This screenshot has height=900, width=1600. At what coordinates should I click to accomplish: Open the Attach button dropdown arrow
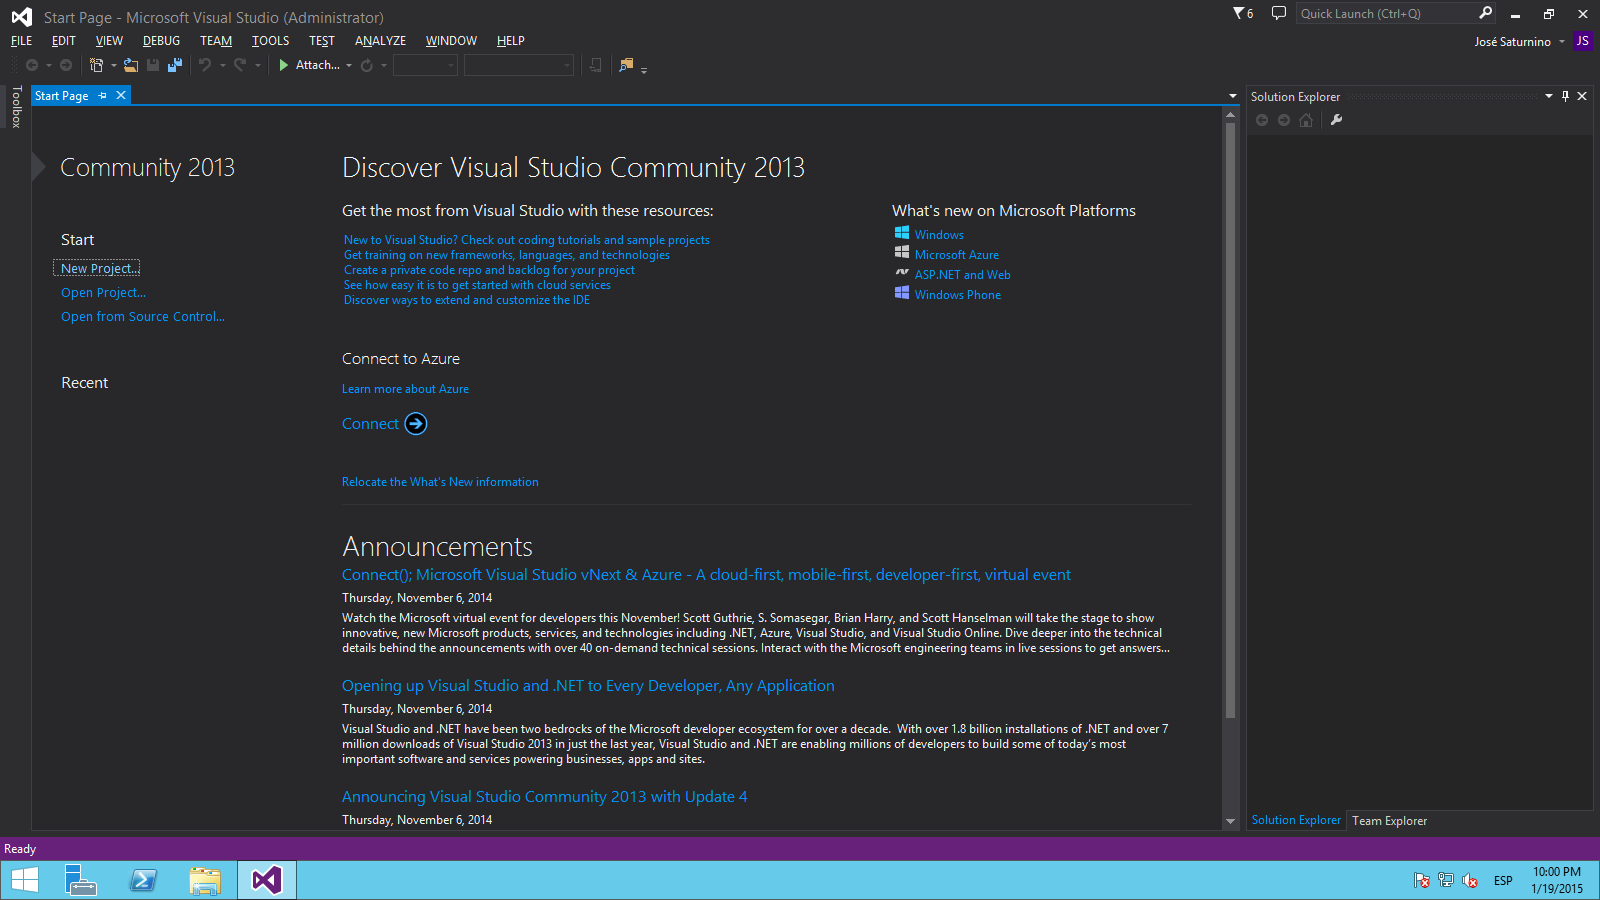point(349,65)
